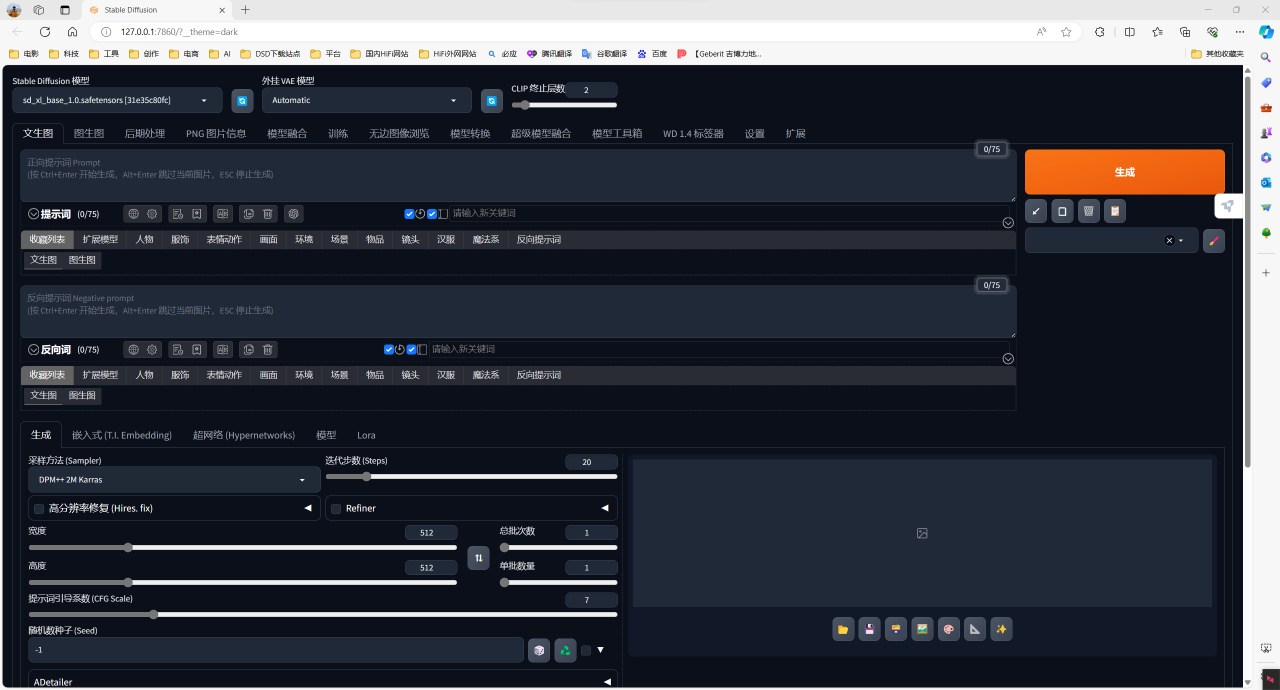Open the style editor paintbrush icon
The image size is (1280, 690).
(1213, 241)
